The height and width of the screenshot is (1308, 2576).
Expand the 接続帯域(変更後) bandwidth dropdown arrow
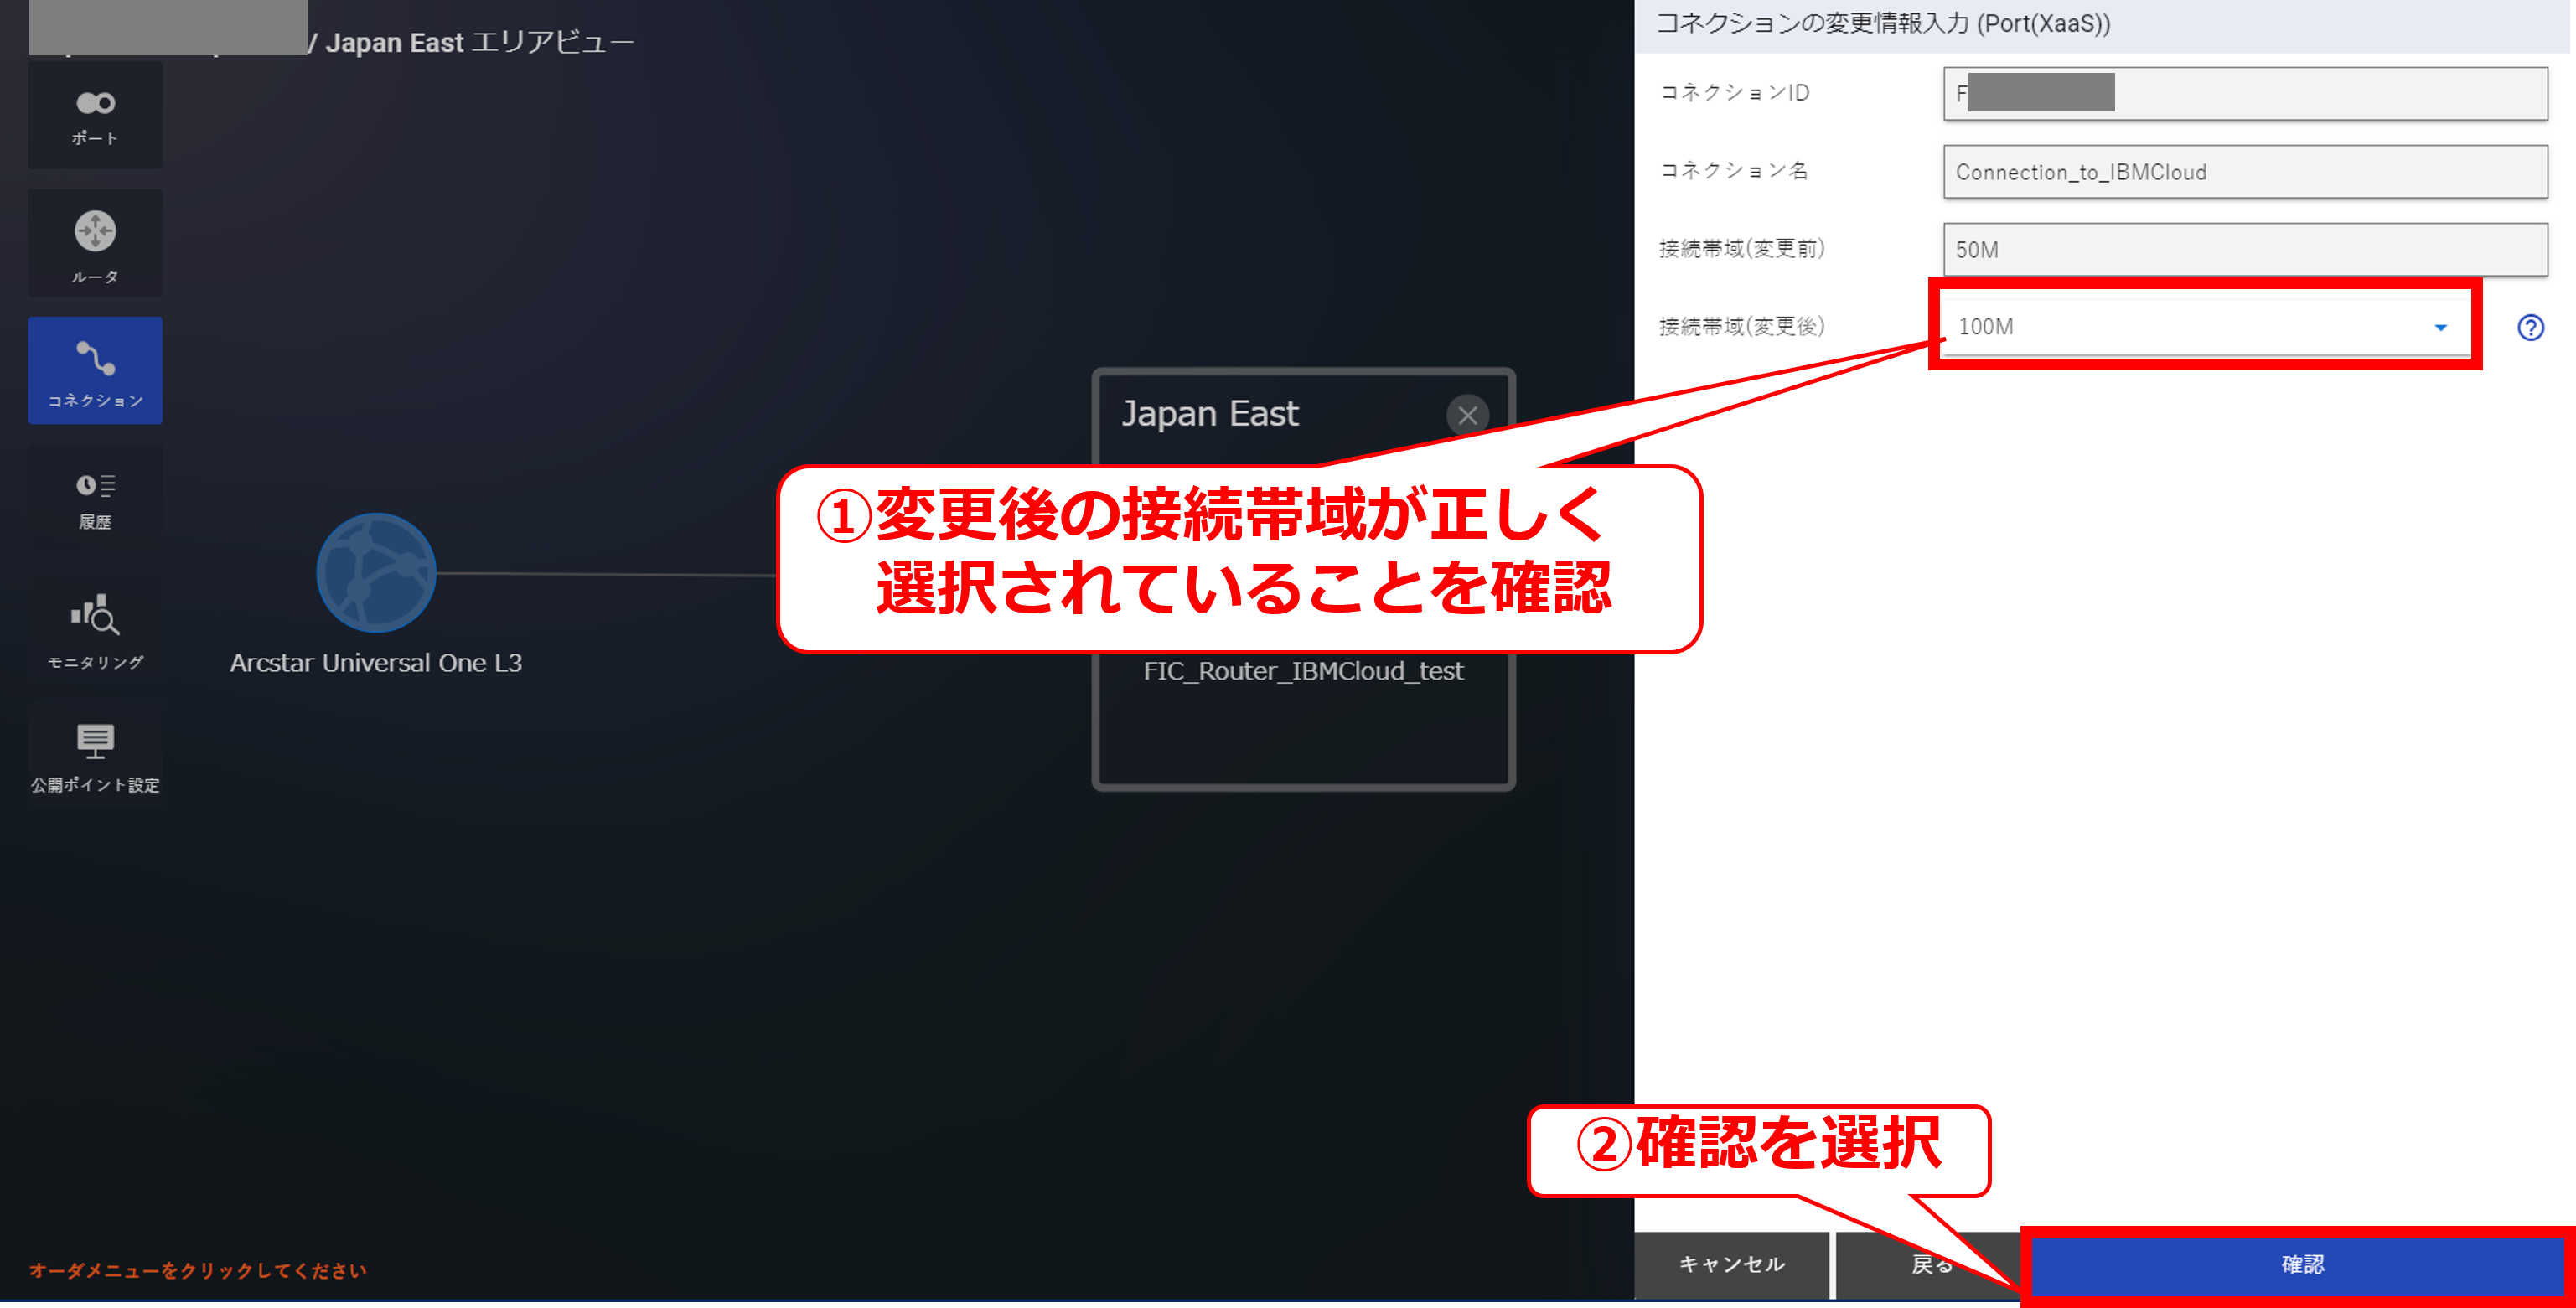point(2440,327)
